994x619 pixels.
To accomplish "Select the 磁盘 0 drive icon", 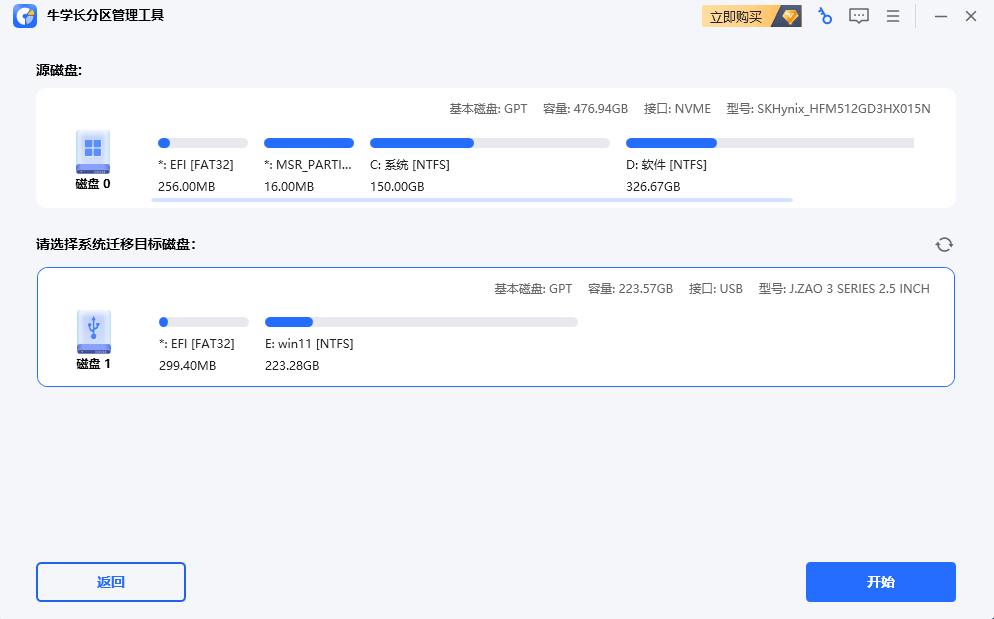I will [92, 148].
